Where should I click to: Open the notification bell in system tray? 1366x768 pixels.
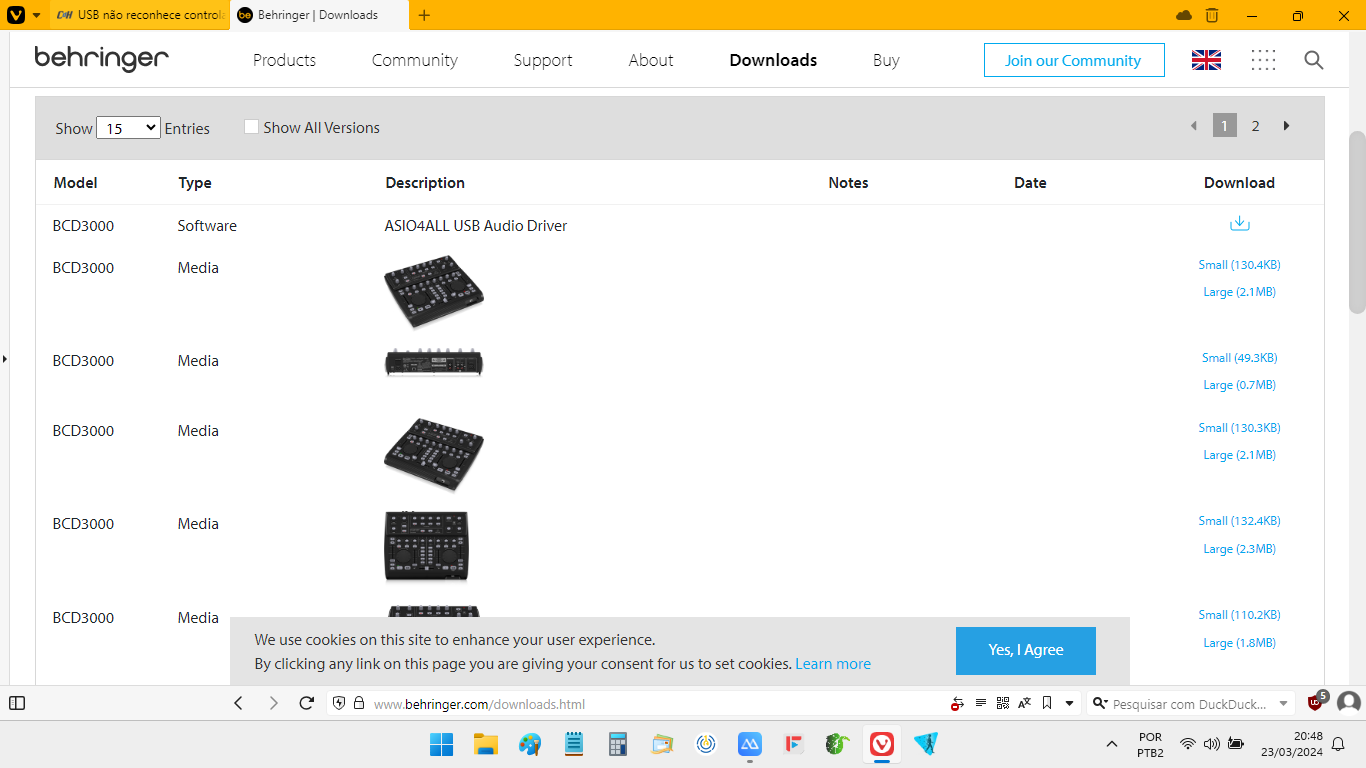click(1338, 744)
